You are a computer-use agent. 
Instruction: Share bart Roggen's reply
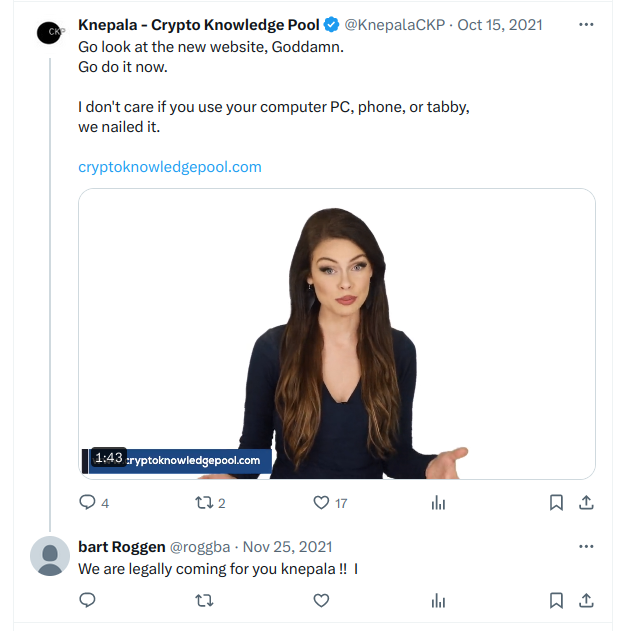click(x=586, y=601)
